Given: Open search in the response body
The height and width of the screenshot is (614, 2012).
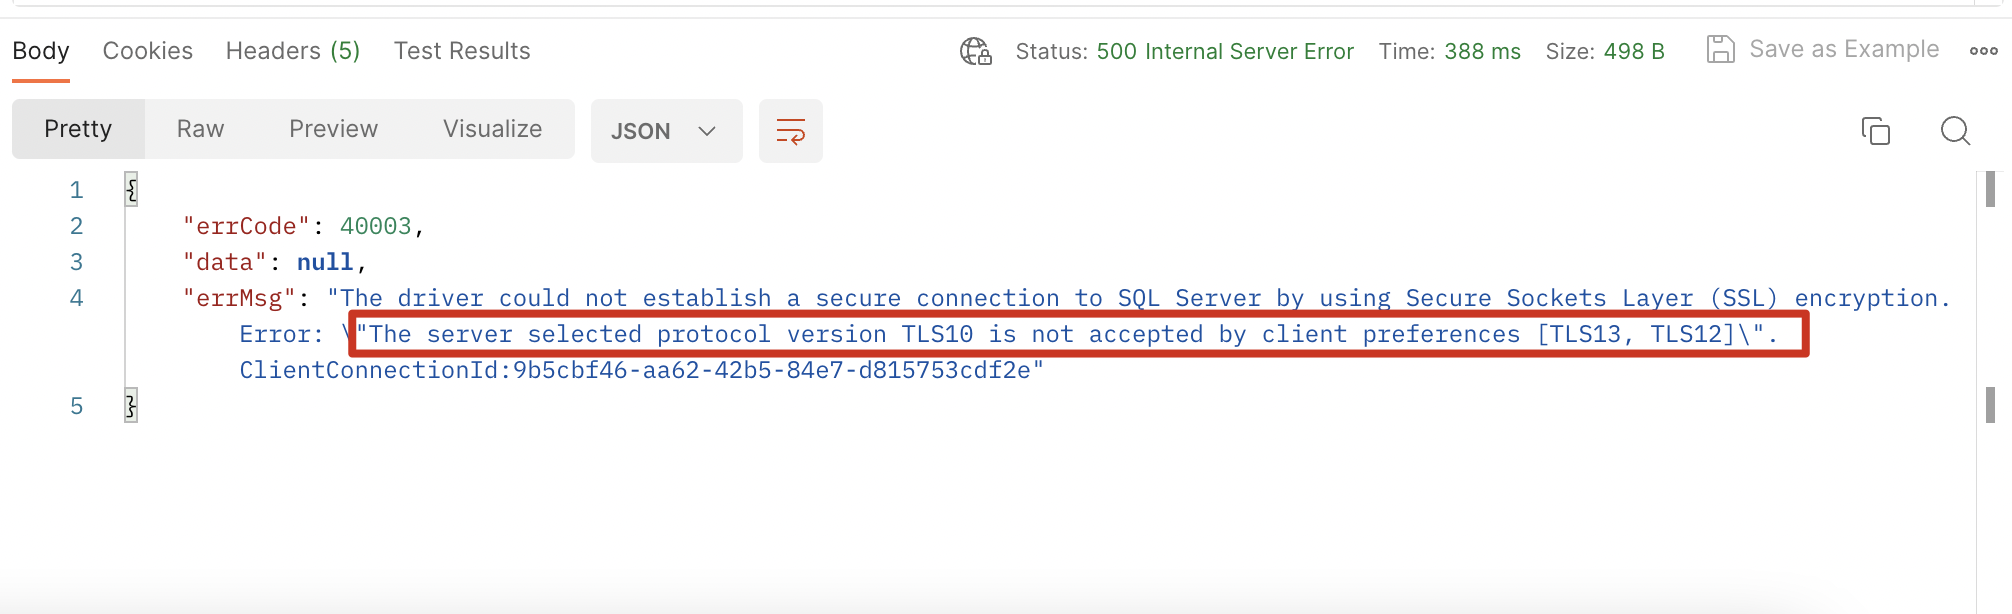Looking at the screenshot, I should [1955, 131].
